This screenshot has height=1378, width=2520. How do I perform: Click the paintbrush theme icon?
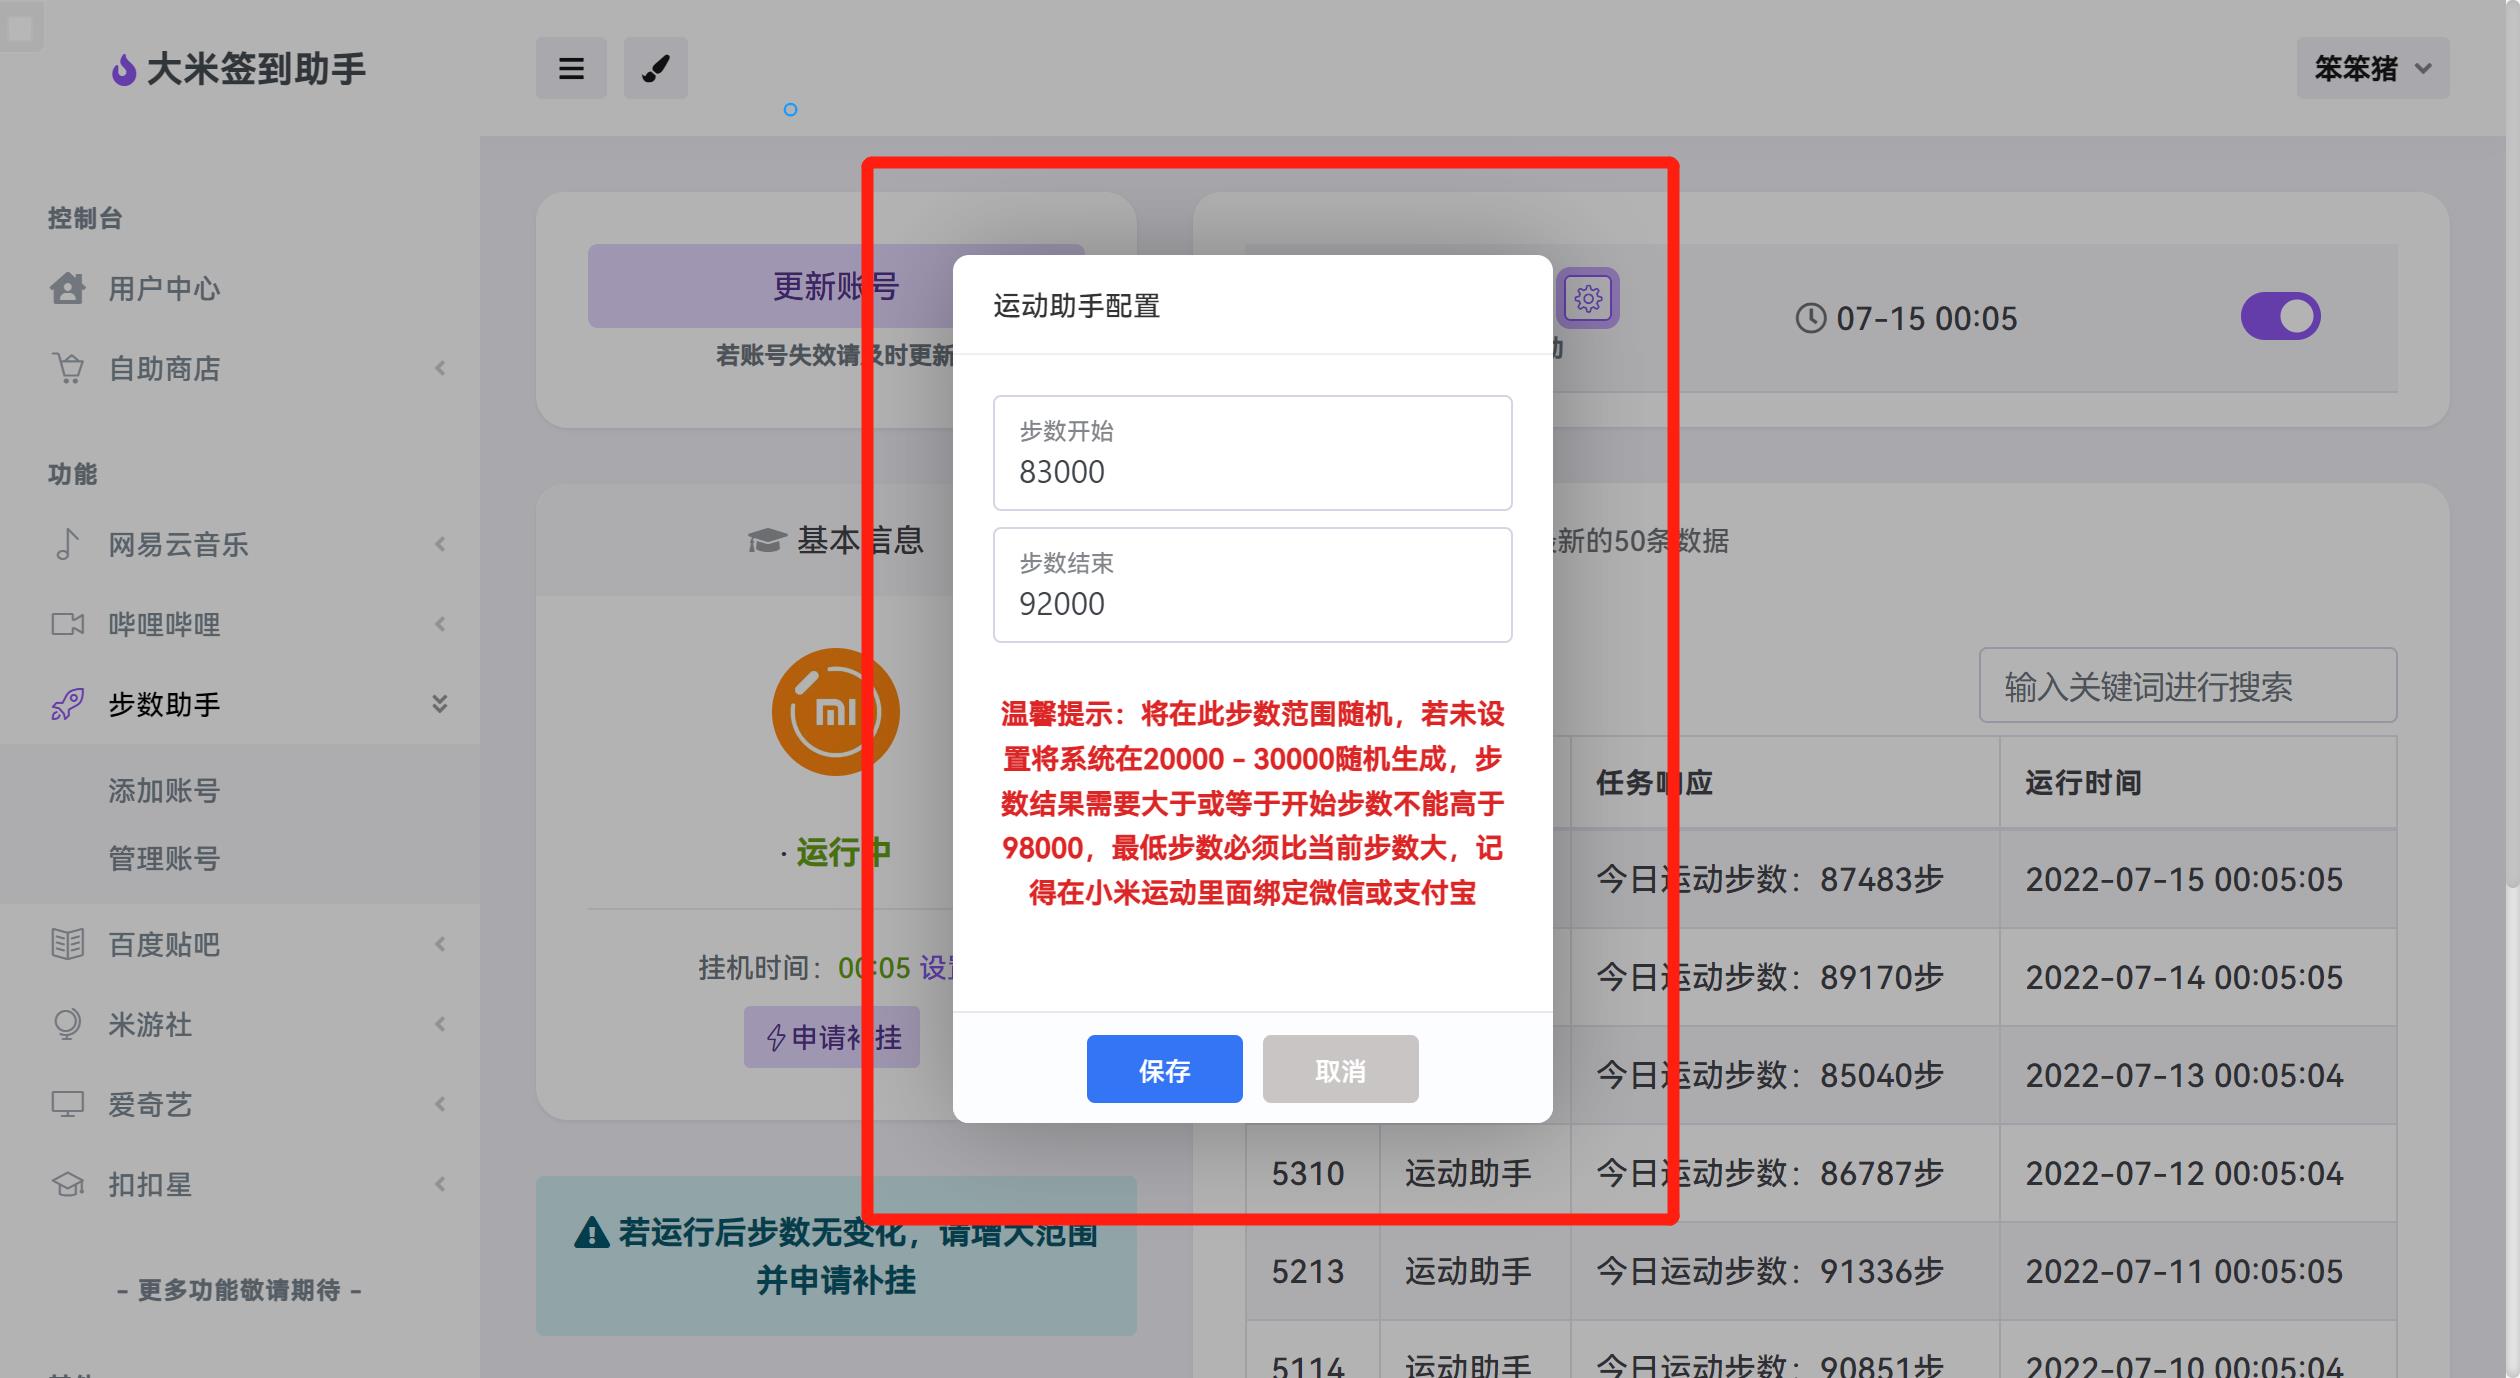(x=655, y=68)
